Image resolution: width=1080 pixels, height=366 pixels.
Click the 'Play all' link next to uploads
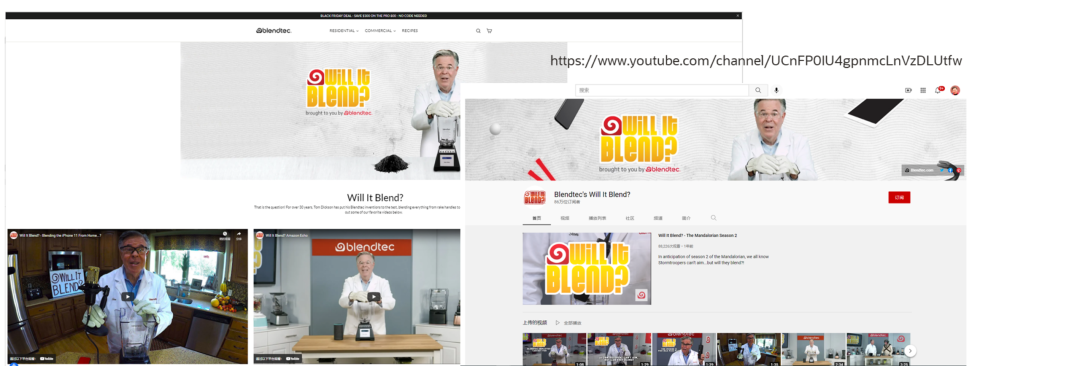pyautogui.click(x=573, y=323)
